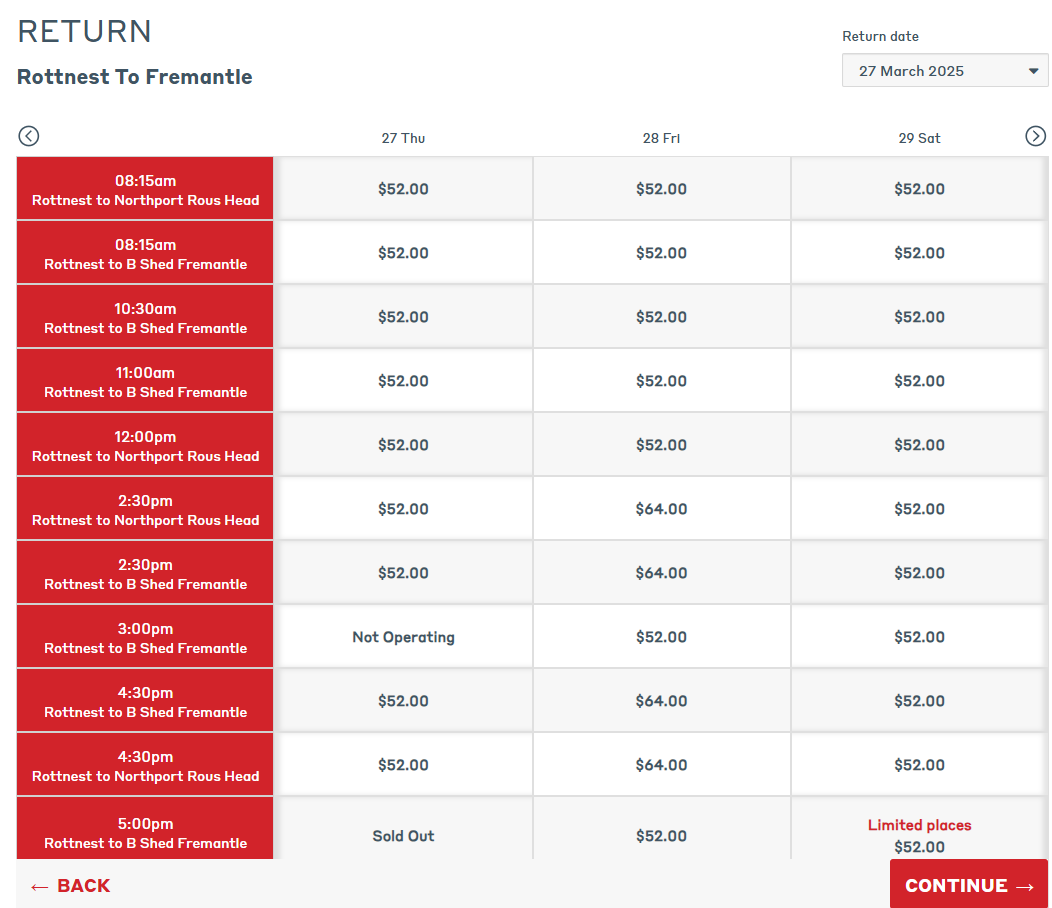
Task: Pick $64.00 4:30pm Northport Rous Head Friday
Action: (662, 765)
